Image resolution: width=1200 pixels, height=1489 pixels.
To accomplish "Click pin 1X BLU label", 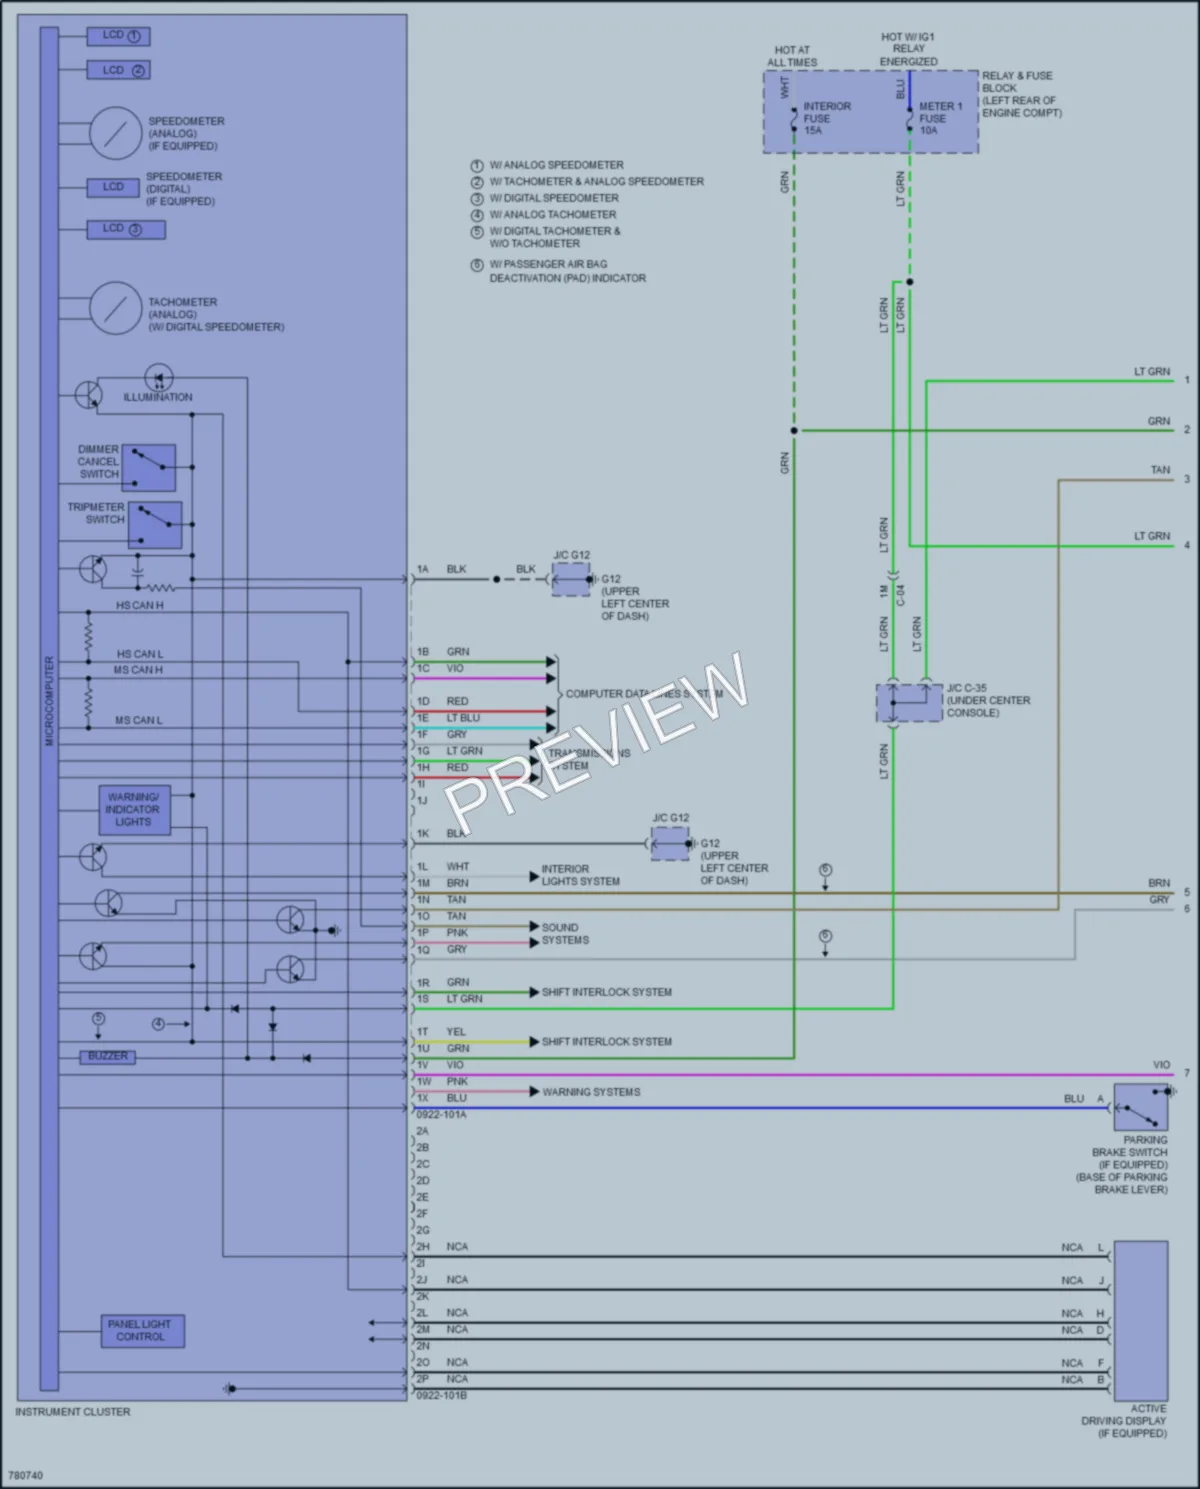I will click(442, 1098).
